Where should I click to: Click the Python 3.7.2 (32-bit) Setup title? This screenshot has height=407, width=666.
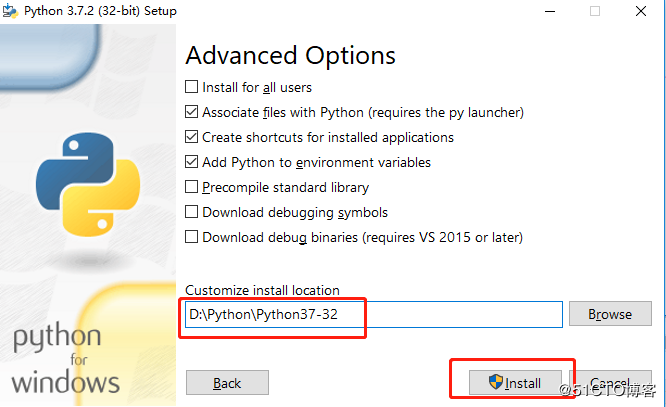point(100,11)
